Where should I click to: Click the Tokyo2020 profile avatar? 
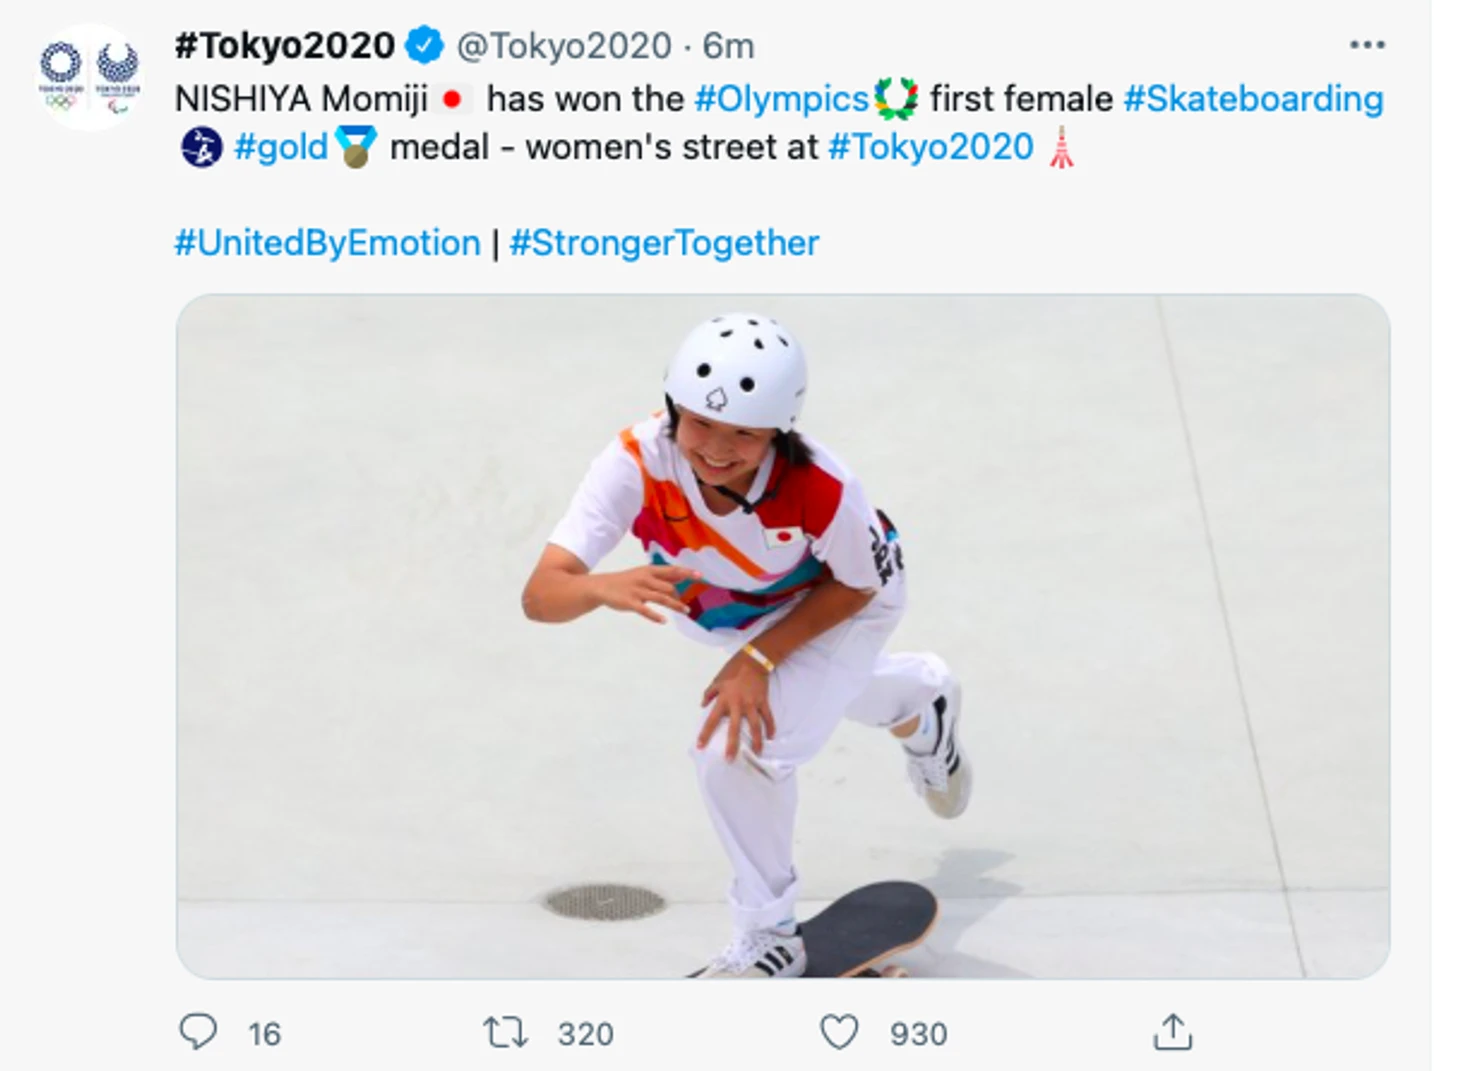click(89, 77)
